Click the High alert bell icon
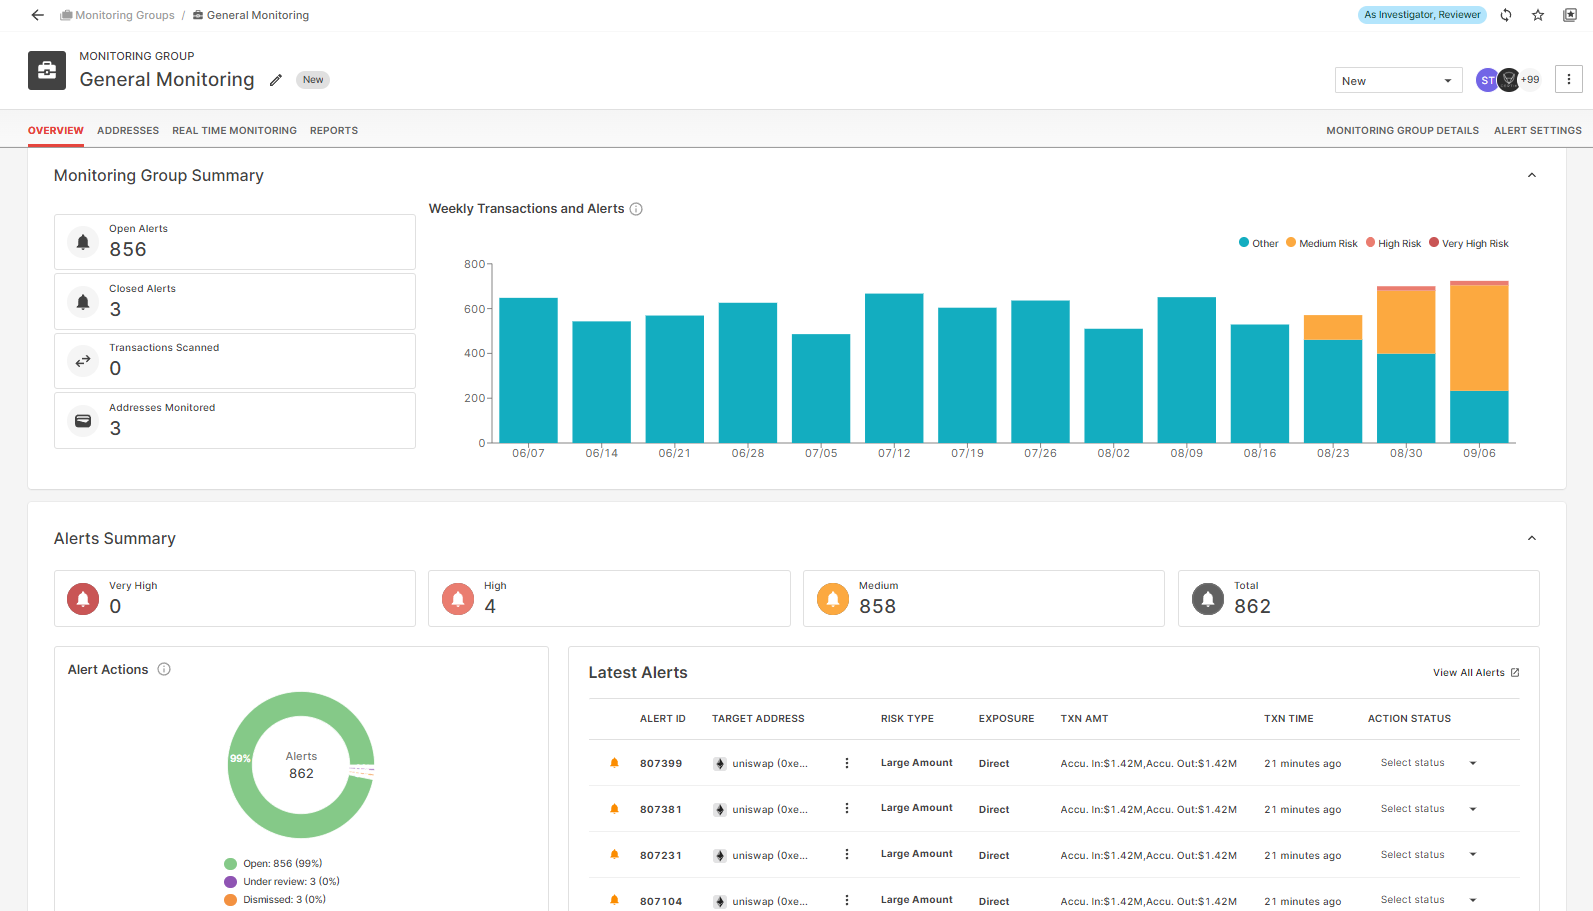 pyautogui.click(x=458, y=598)
